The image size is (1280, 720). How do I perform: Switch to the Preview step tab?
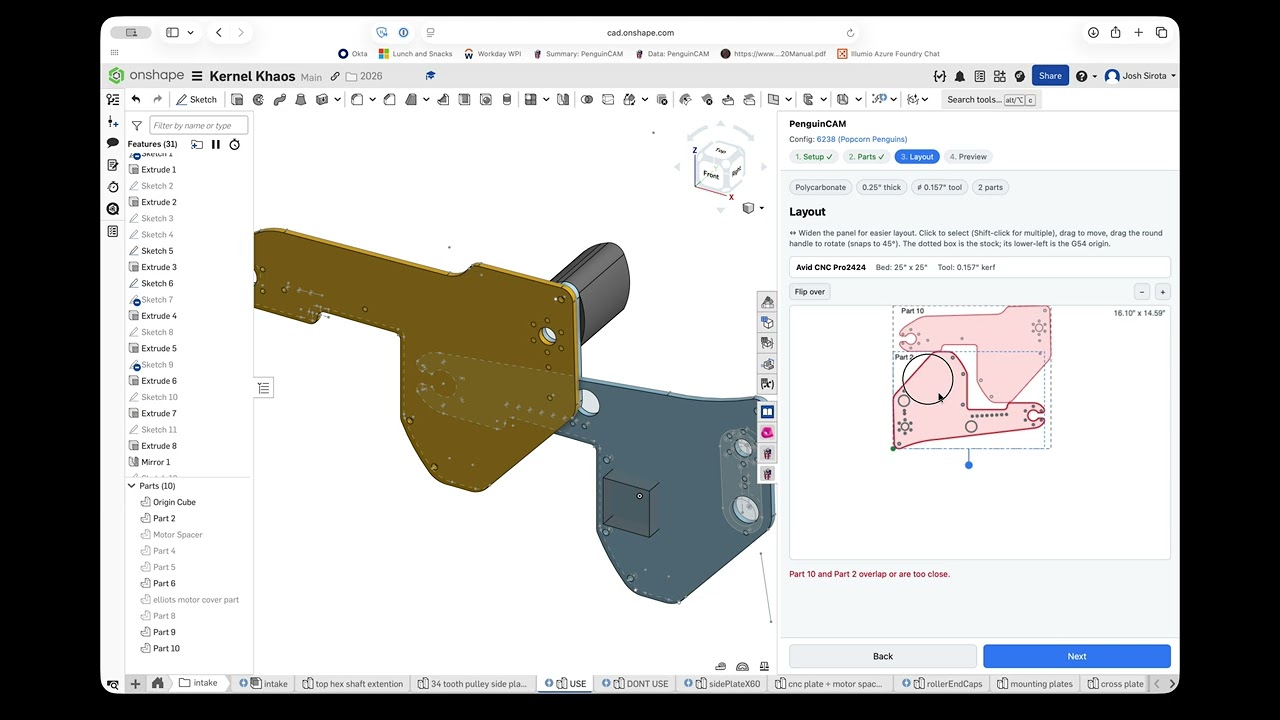pyautogui.click(x=968, y=157)
